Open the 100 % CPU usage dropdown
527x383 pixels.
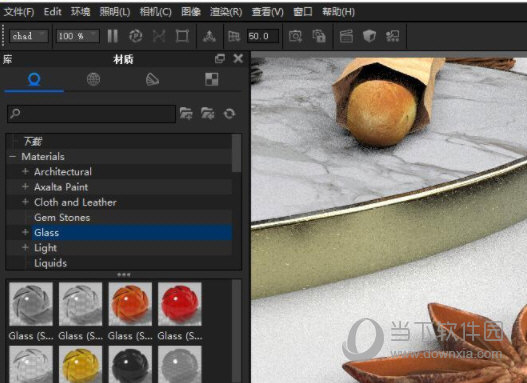(78, 36)
